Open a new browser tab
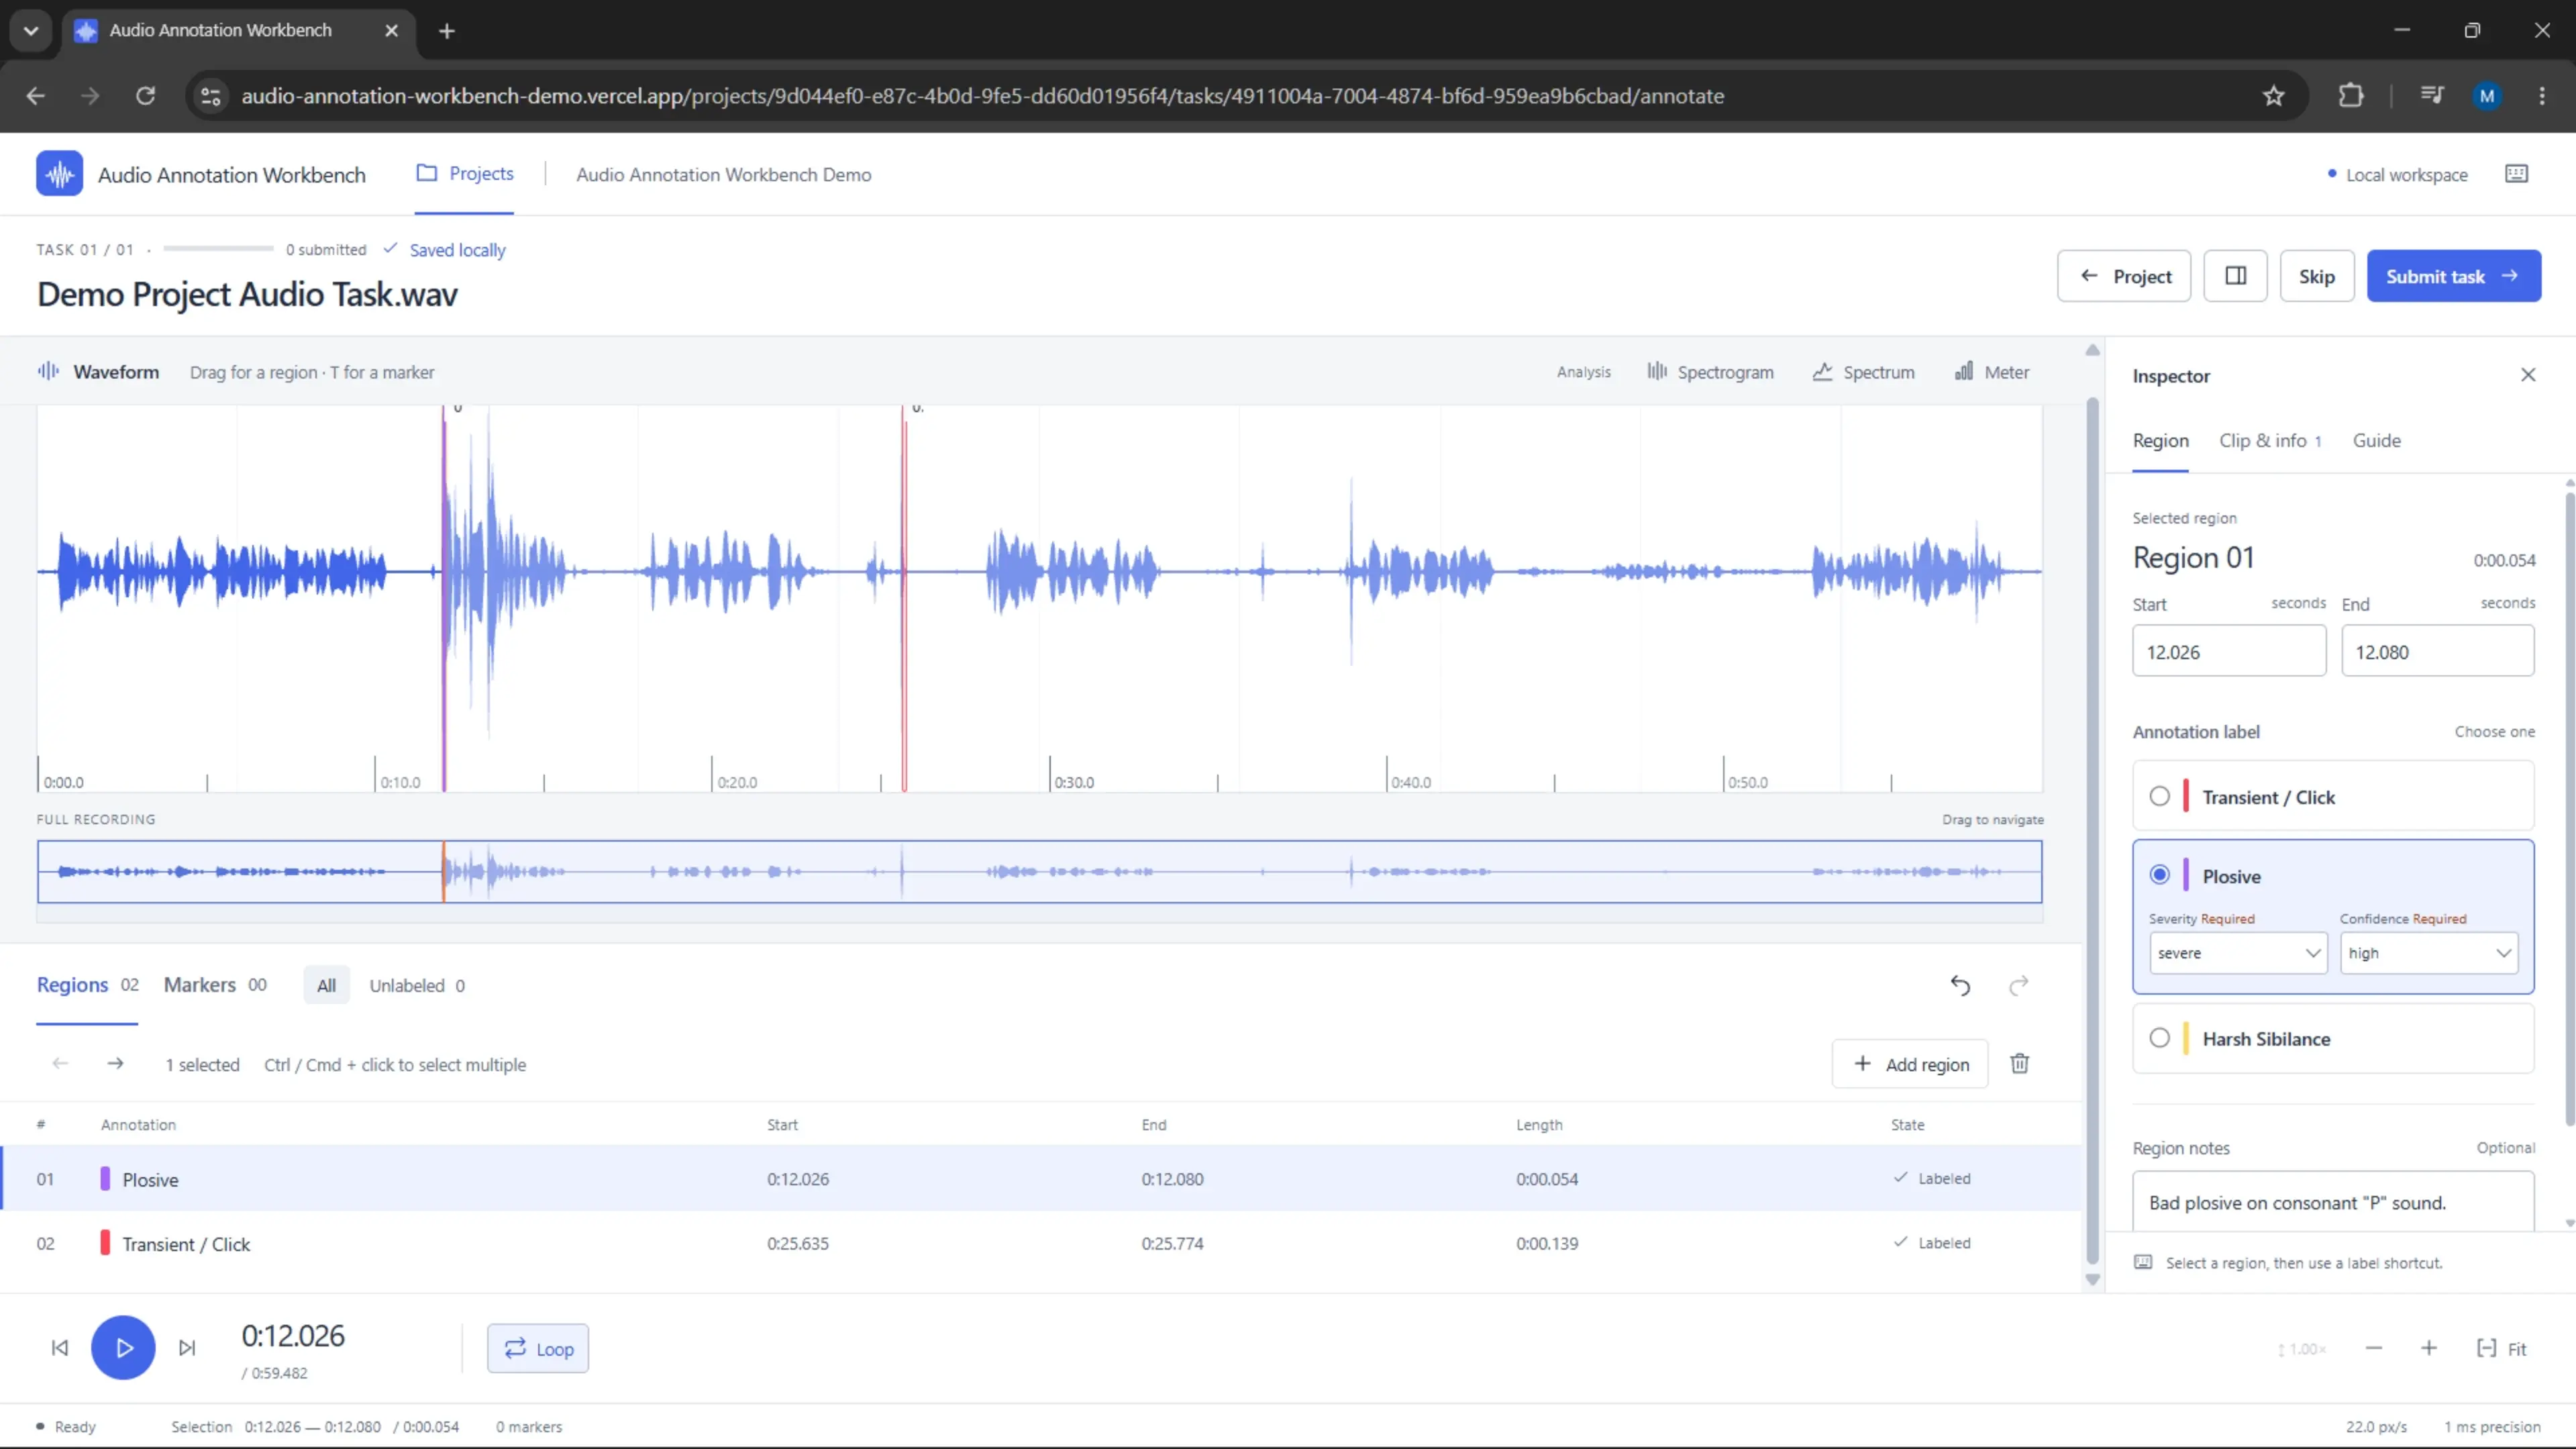The height and width of the screenshot is (1449, 2576). click(x=447, y=31)
